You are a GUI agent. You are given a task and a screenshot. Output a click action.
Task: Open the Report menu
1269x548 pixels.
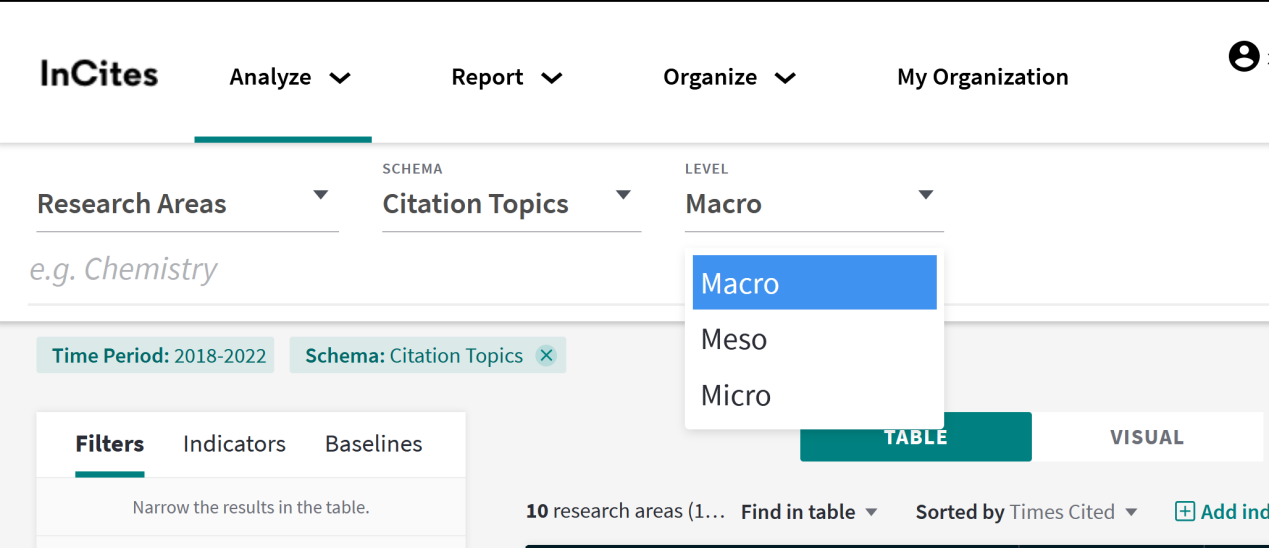pos(506,77)
